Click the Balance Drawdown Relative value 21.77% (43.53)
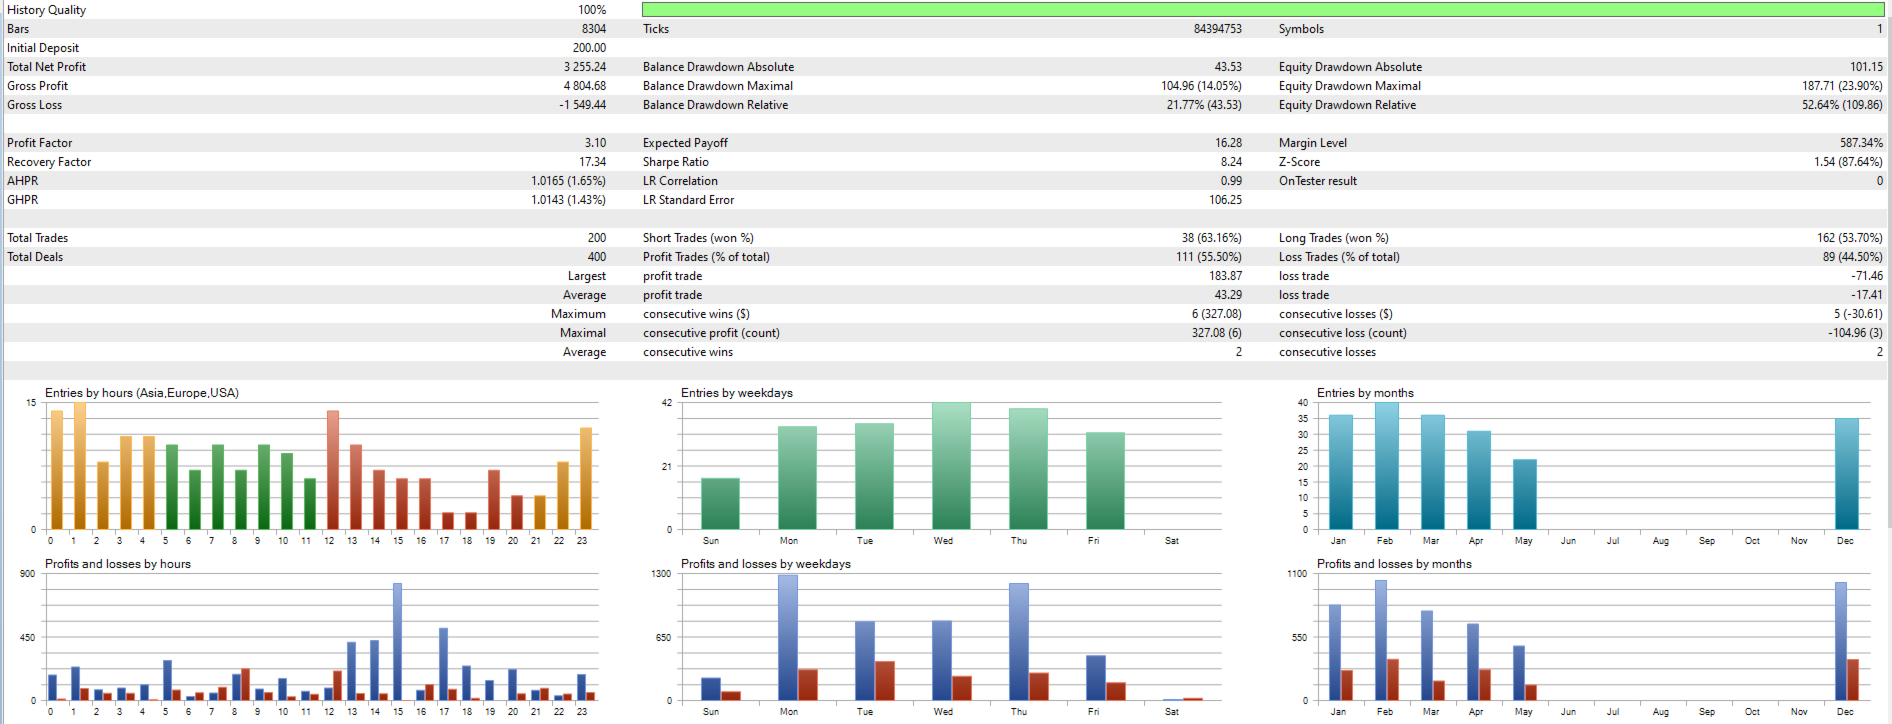The height and width of the screenshot is (724, 1892). tap(1204, 105)
